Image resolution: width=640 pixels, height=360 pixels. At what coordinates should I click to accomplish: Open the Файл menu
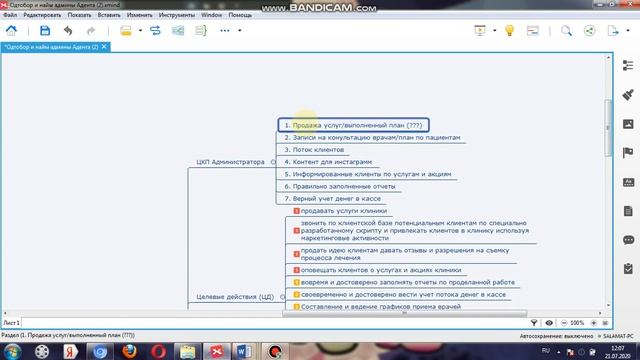10,15
